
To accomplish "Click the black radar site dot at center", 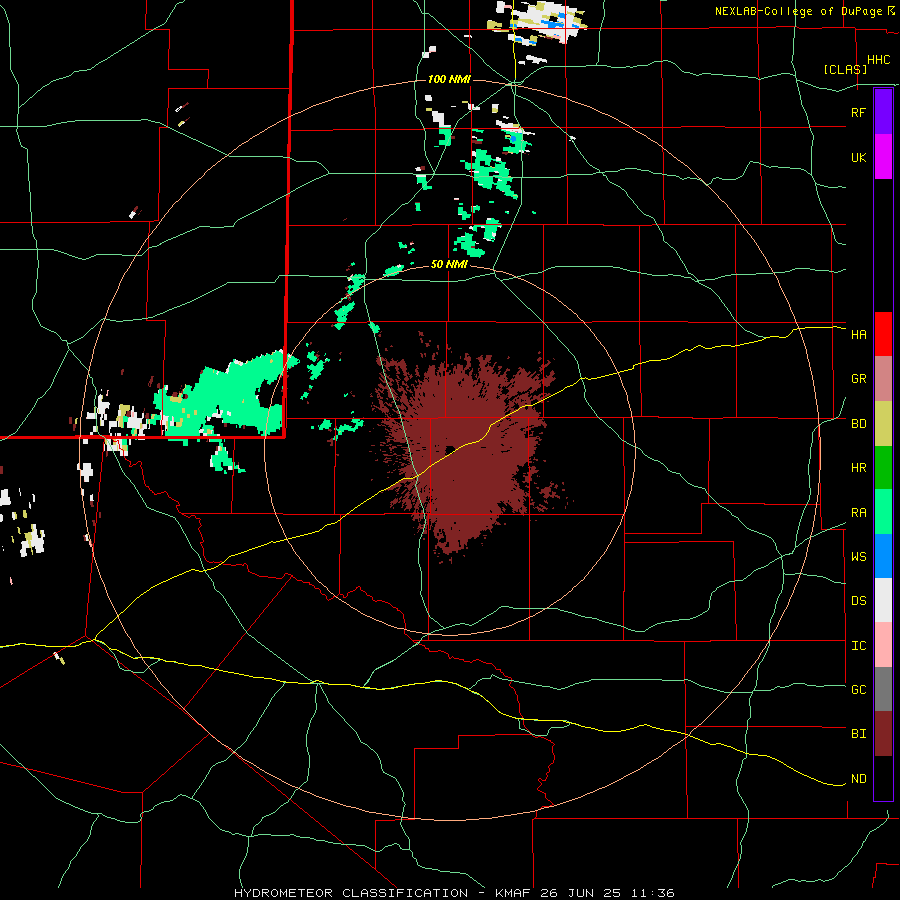I will 451,449.
